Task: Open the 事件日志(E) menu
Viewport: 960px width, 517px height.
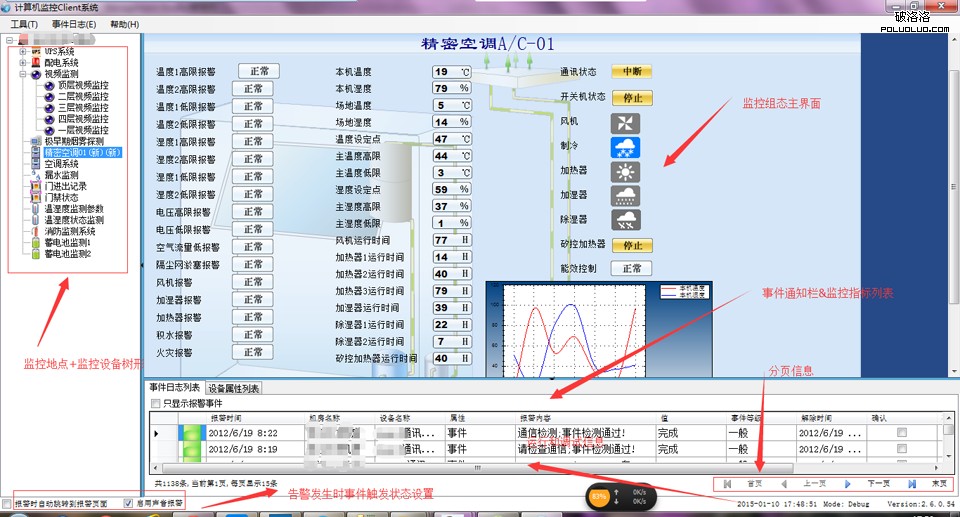Action: (74, 23)
